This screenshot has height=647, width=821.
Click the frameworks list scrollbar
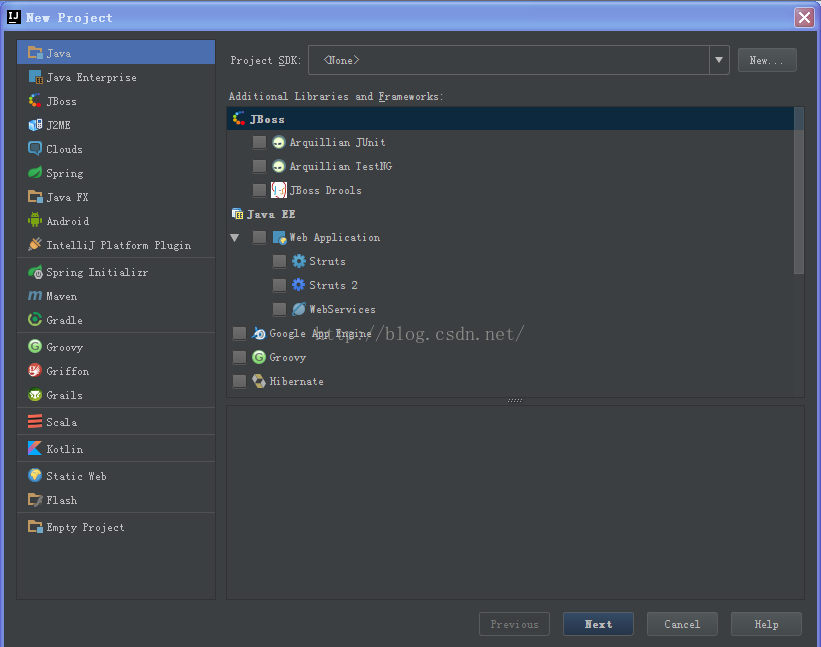click(x=798, y=191)
